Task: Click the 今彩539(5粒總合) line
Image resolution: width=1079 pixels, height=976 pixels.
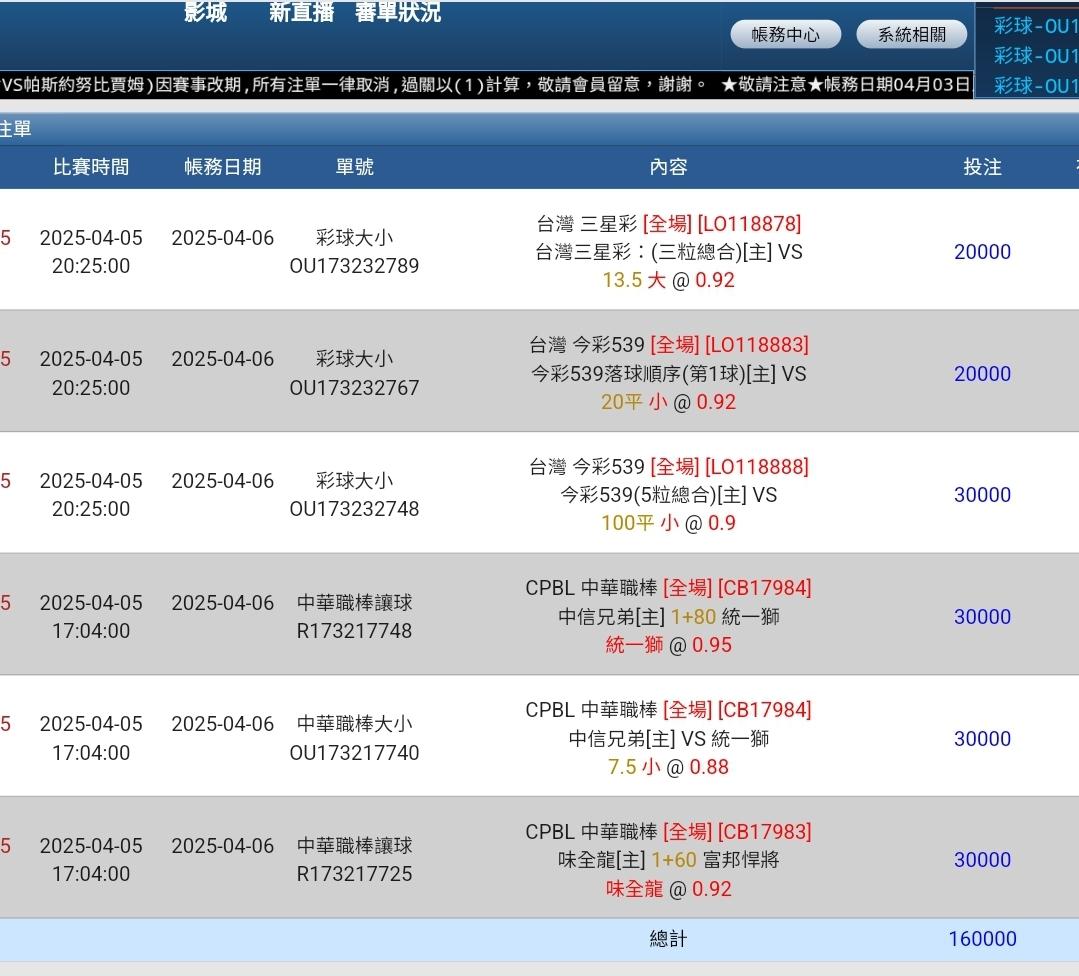Action: click(668, 495)
